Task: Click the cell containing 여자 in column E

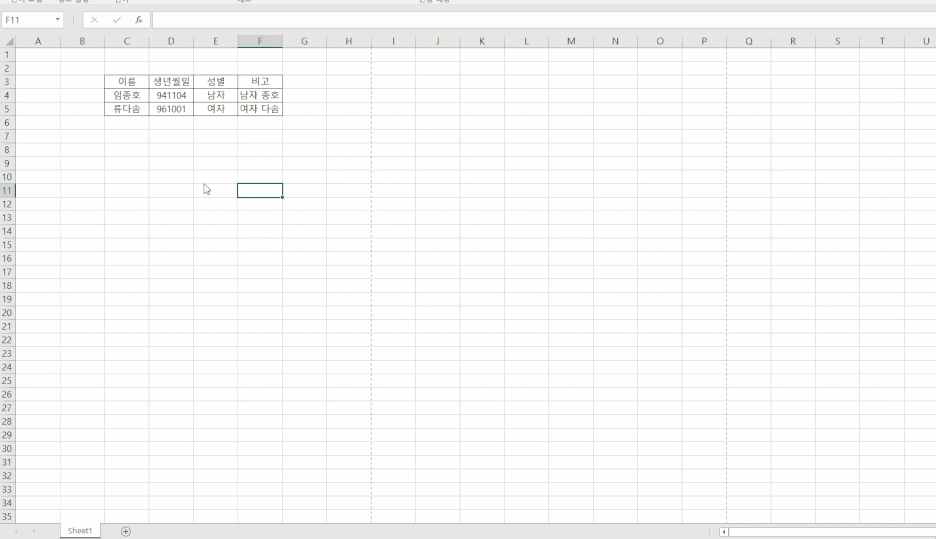Action: tap(215, 109)
